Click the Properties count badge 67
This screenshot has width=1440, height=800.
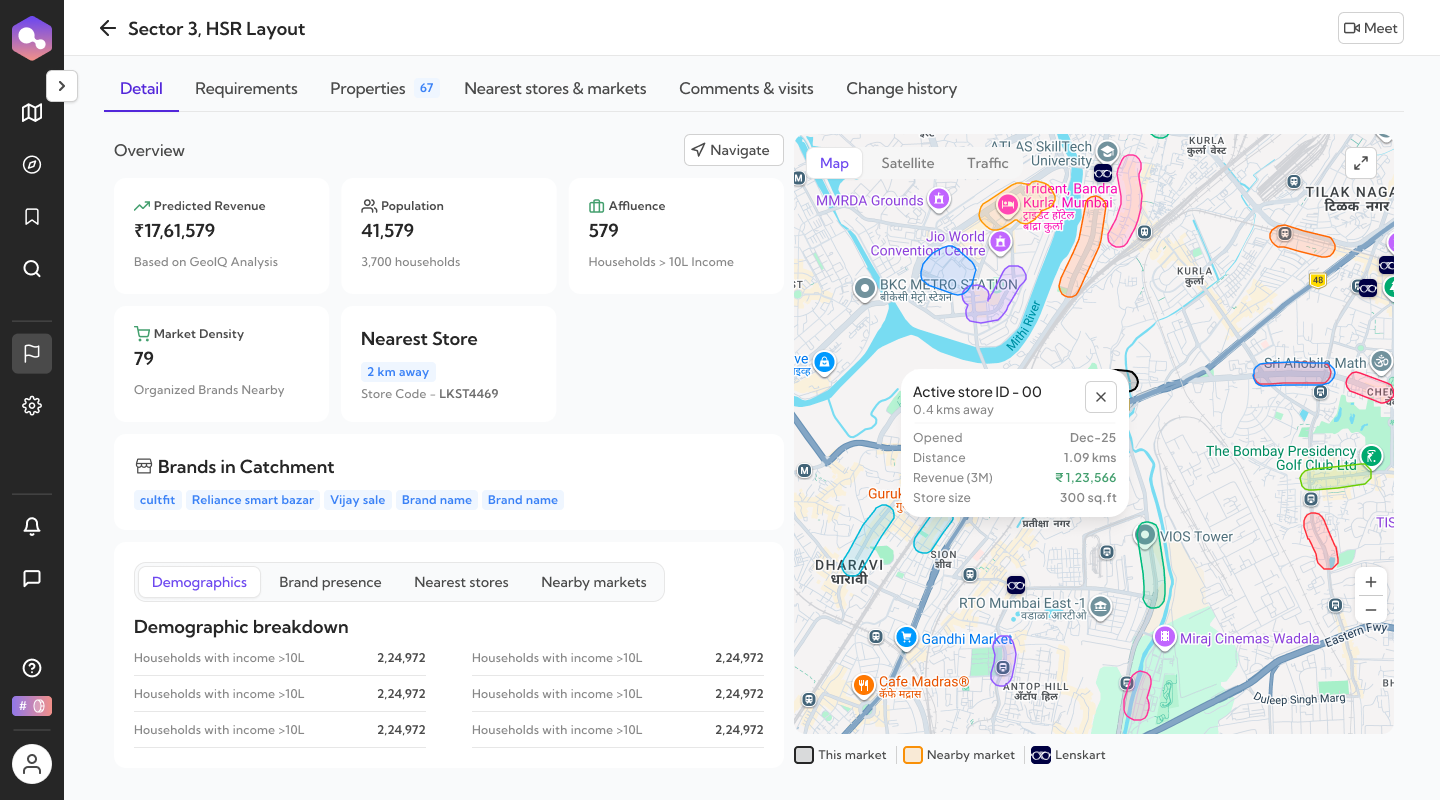(x=427, y=88)
